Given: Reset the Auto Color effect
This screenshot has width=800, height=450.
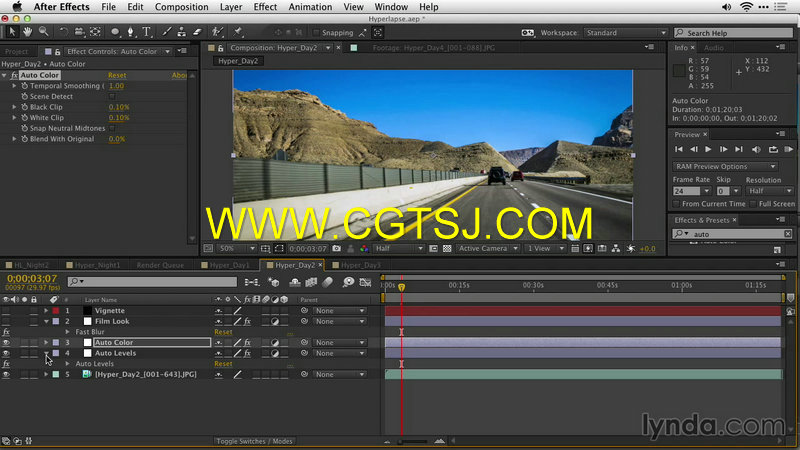Looking at the screenshot, I should point(117,75).
